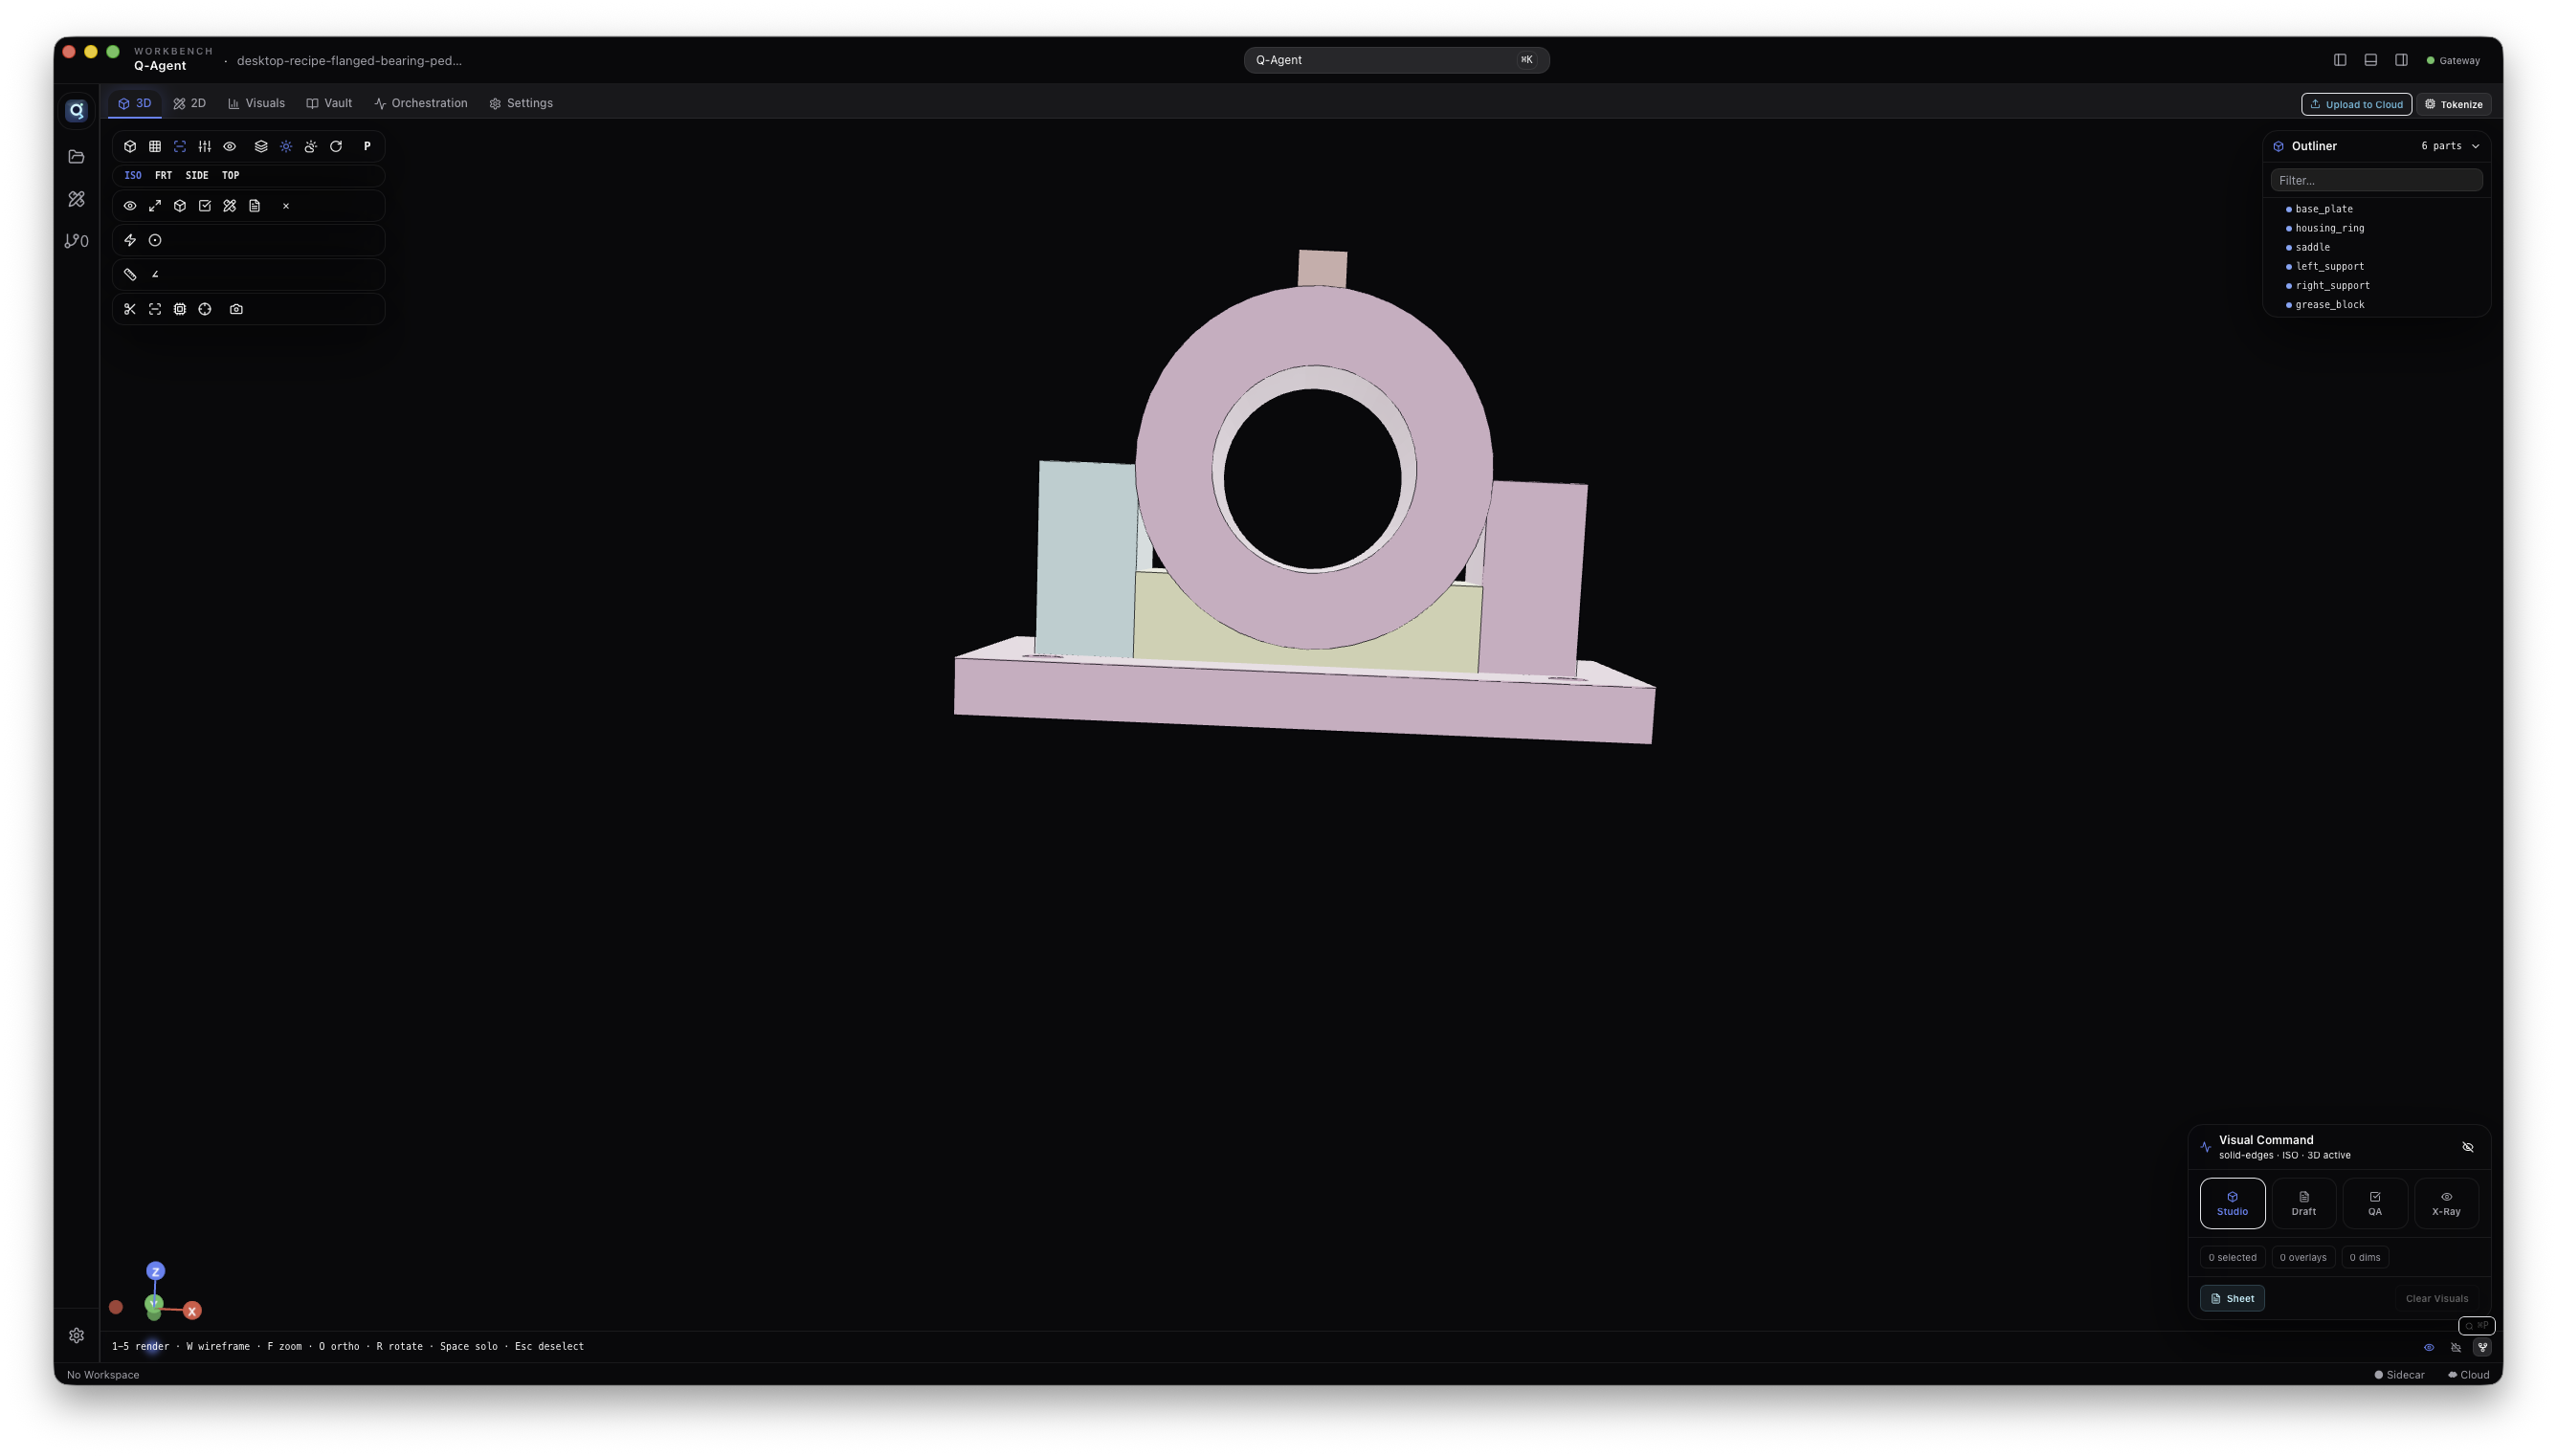This screenshot has width=2557, height=1456.
Task: Click the camera screenshot icon
Action: tap(236, 309)
